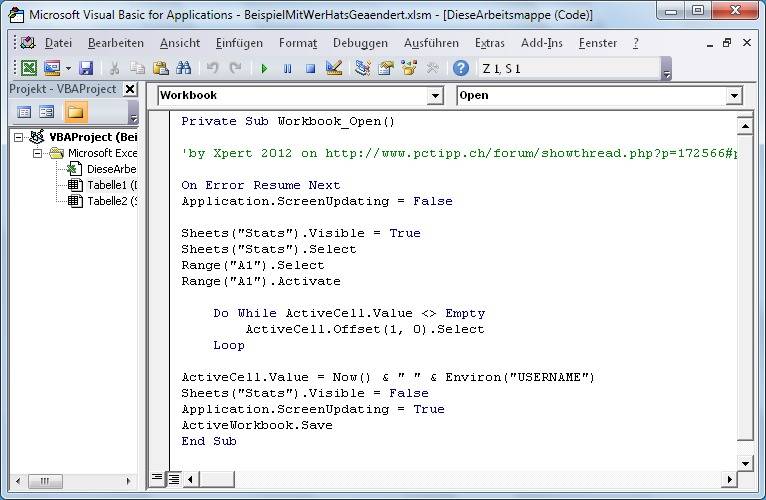The image size is (766, 500).
Task: Open help with the question mark icon
Action: pos(460,68)
